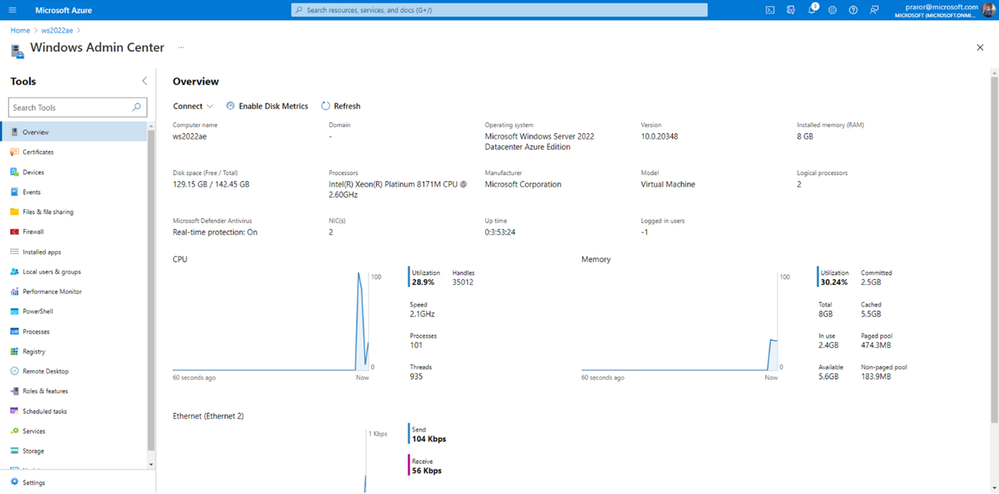Screen dimensions: 999x494
Task: Click the user account avatar
Action: [x=987, y=10]
